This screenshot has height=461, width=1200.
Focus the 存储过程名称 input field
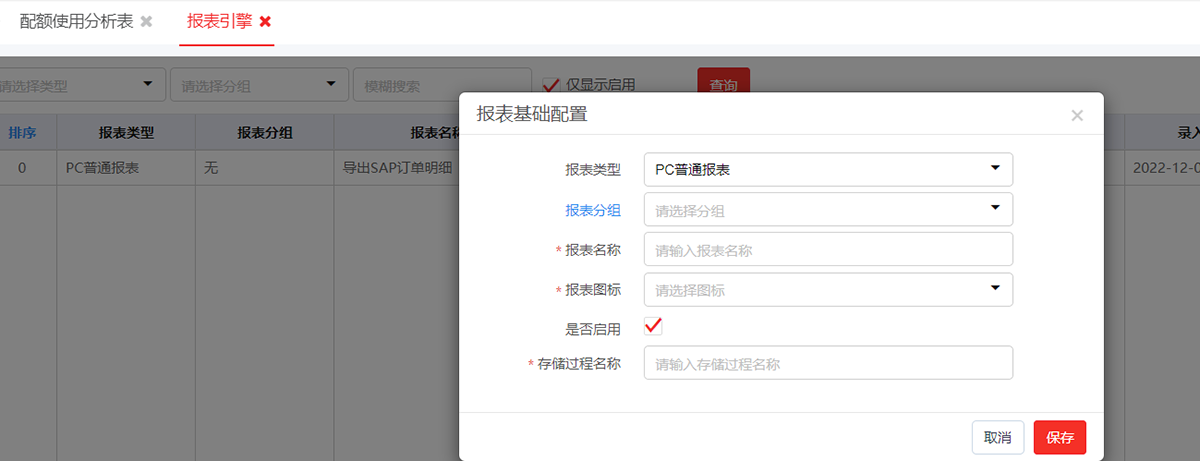point(828,363)
